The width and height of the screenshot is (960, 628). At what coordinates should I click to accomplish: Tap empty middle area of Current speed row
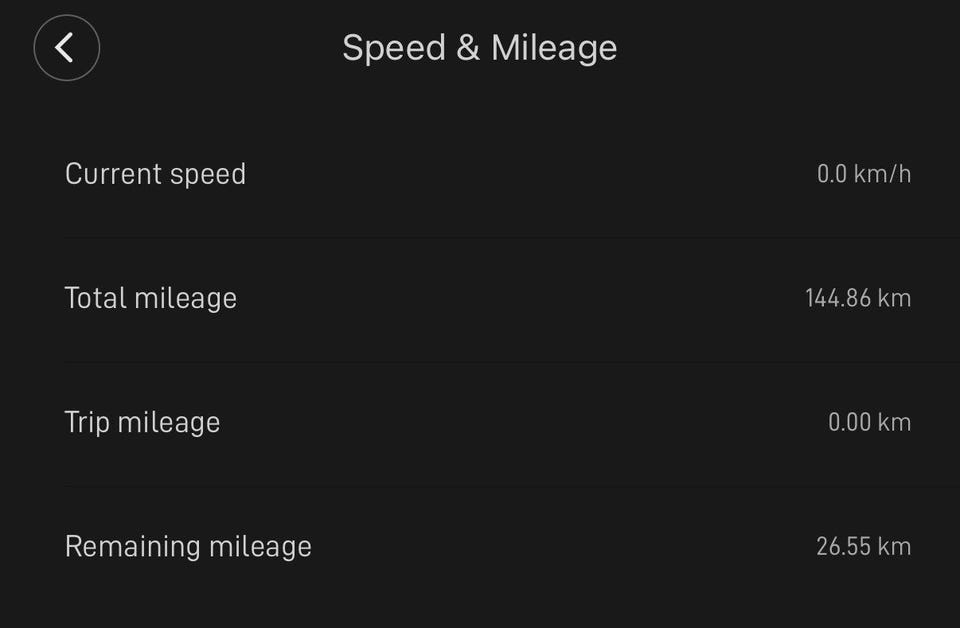click(x=520, y=174)
